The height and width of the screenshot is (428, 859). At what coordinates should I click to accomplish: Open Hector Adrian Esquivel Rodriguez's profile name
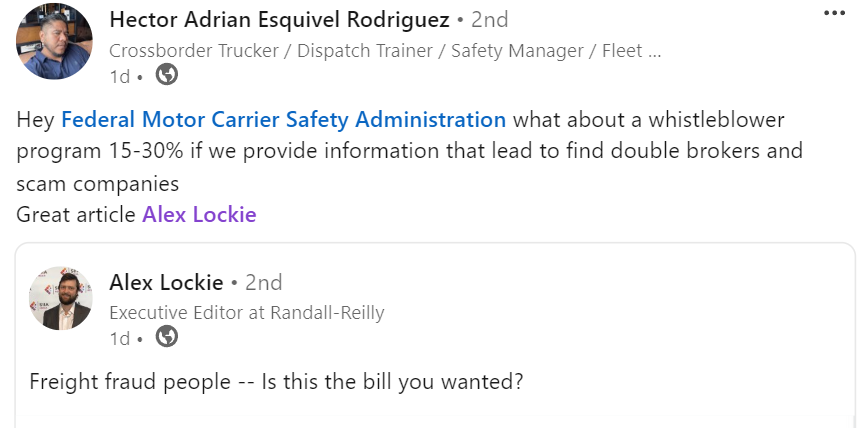(278, 19)
